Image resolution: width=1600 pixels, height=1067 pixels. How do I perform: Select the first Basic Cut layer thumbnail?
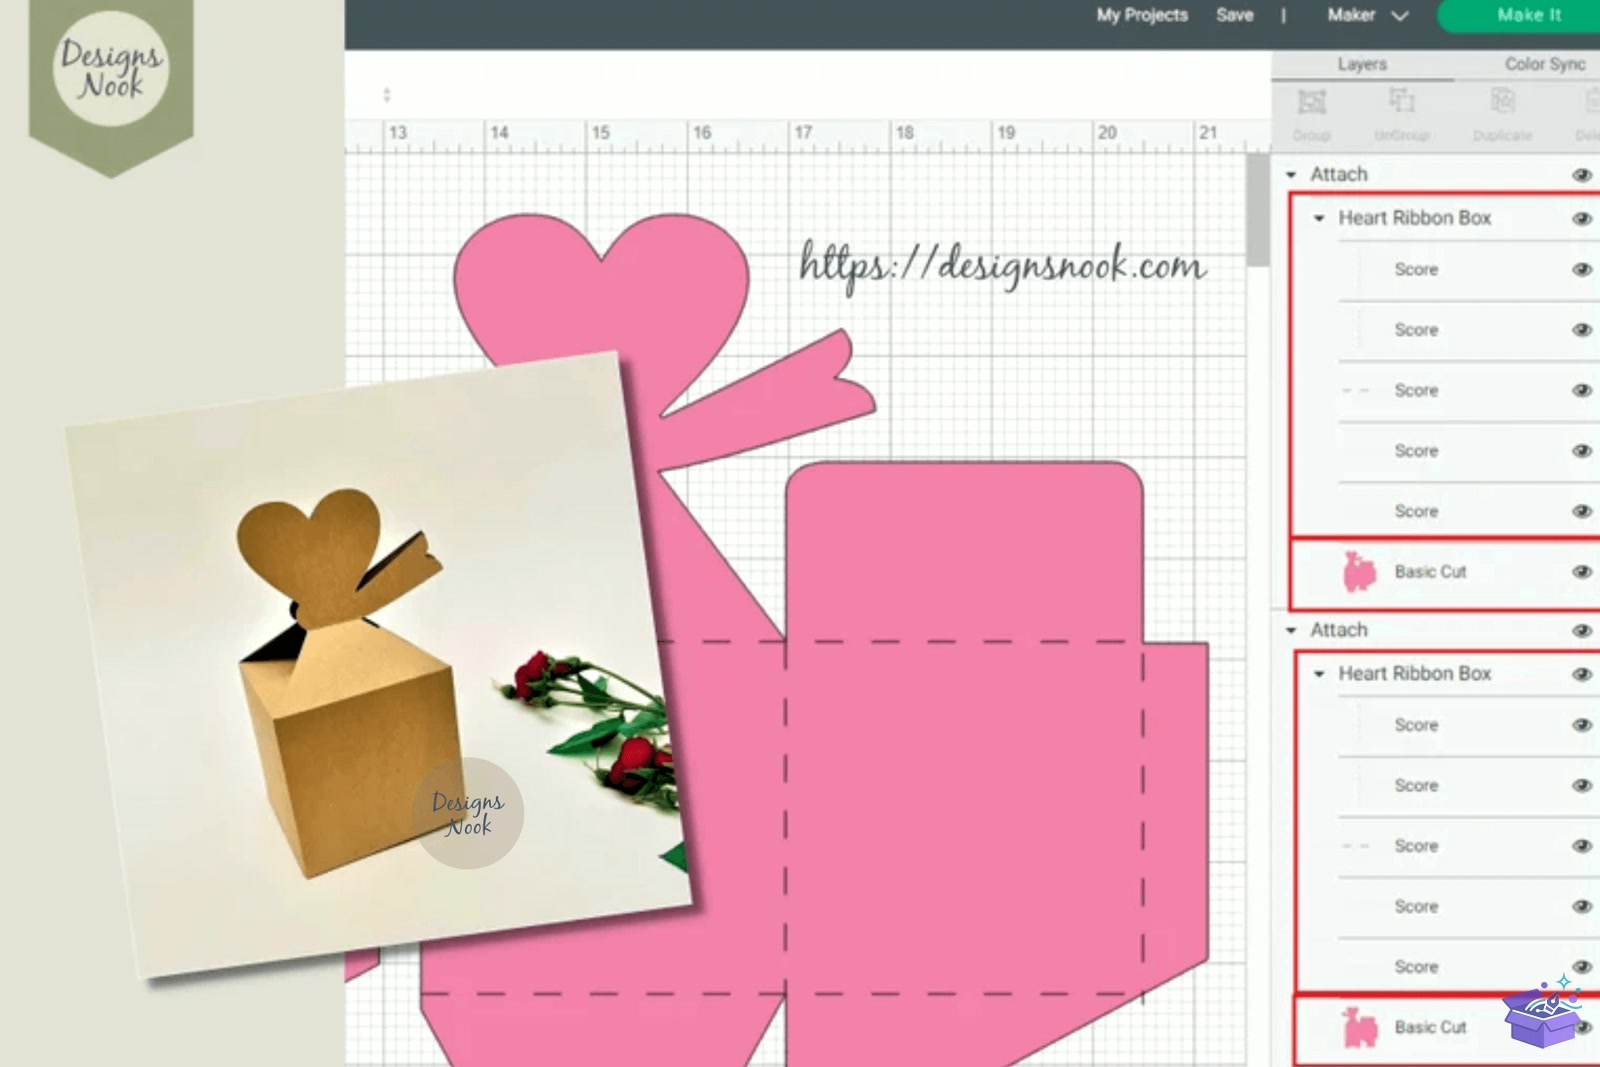click(x=1359, y=572)
